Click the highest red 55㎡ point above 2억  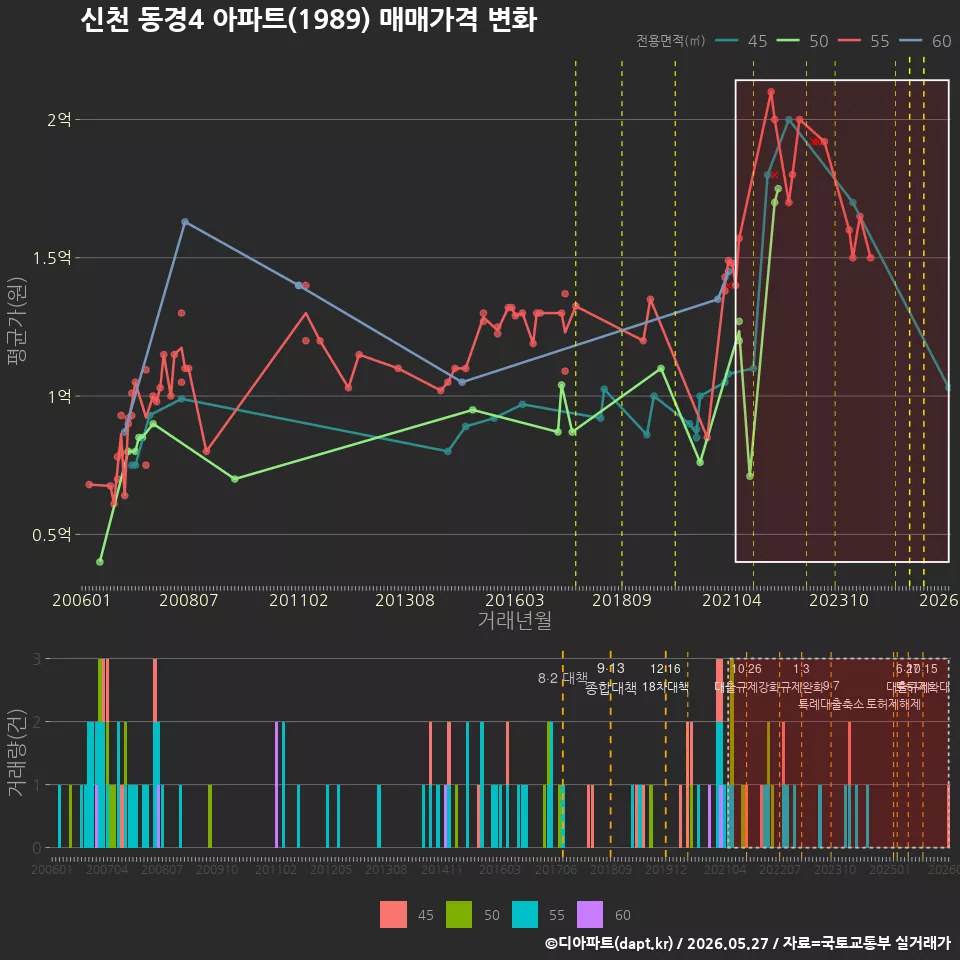pos(771,92)
